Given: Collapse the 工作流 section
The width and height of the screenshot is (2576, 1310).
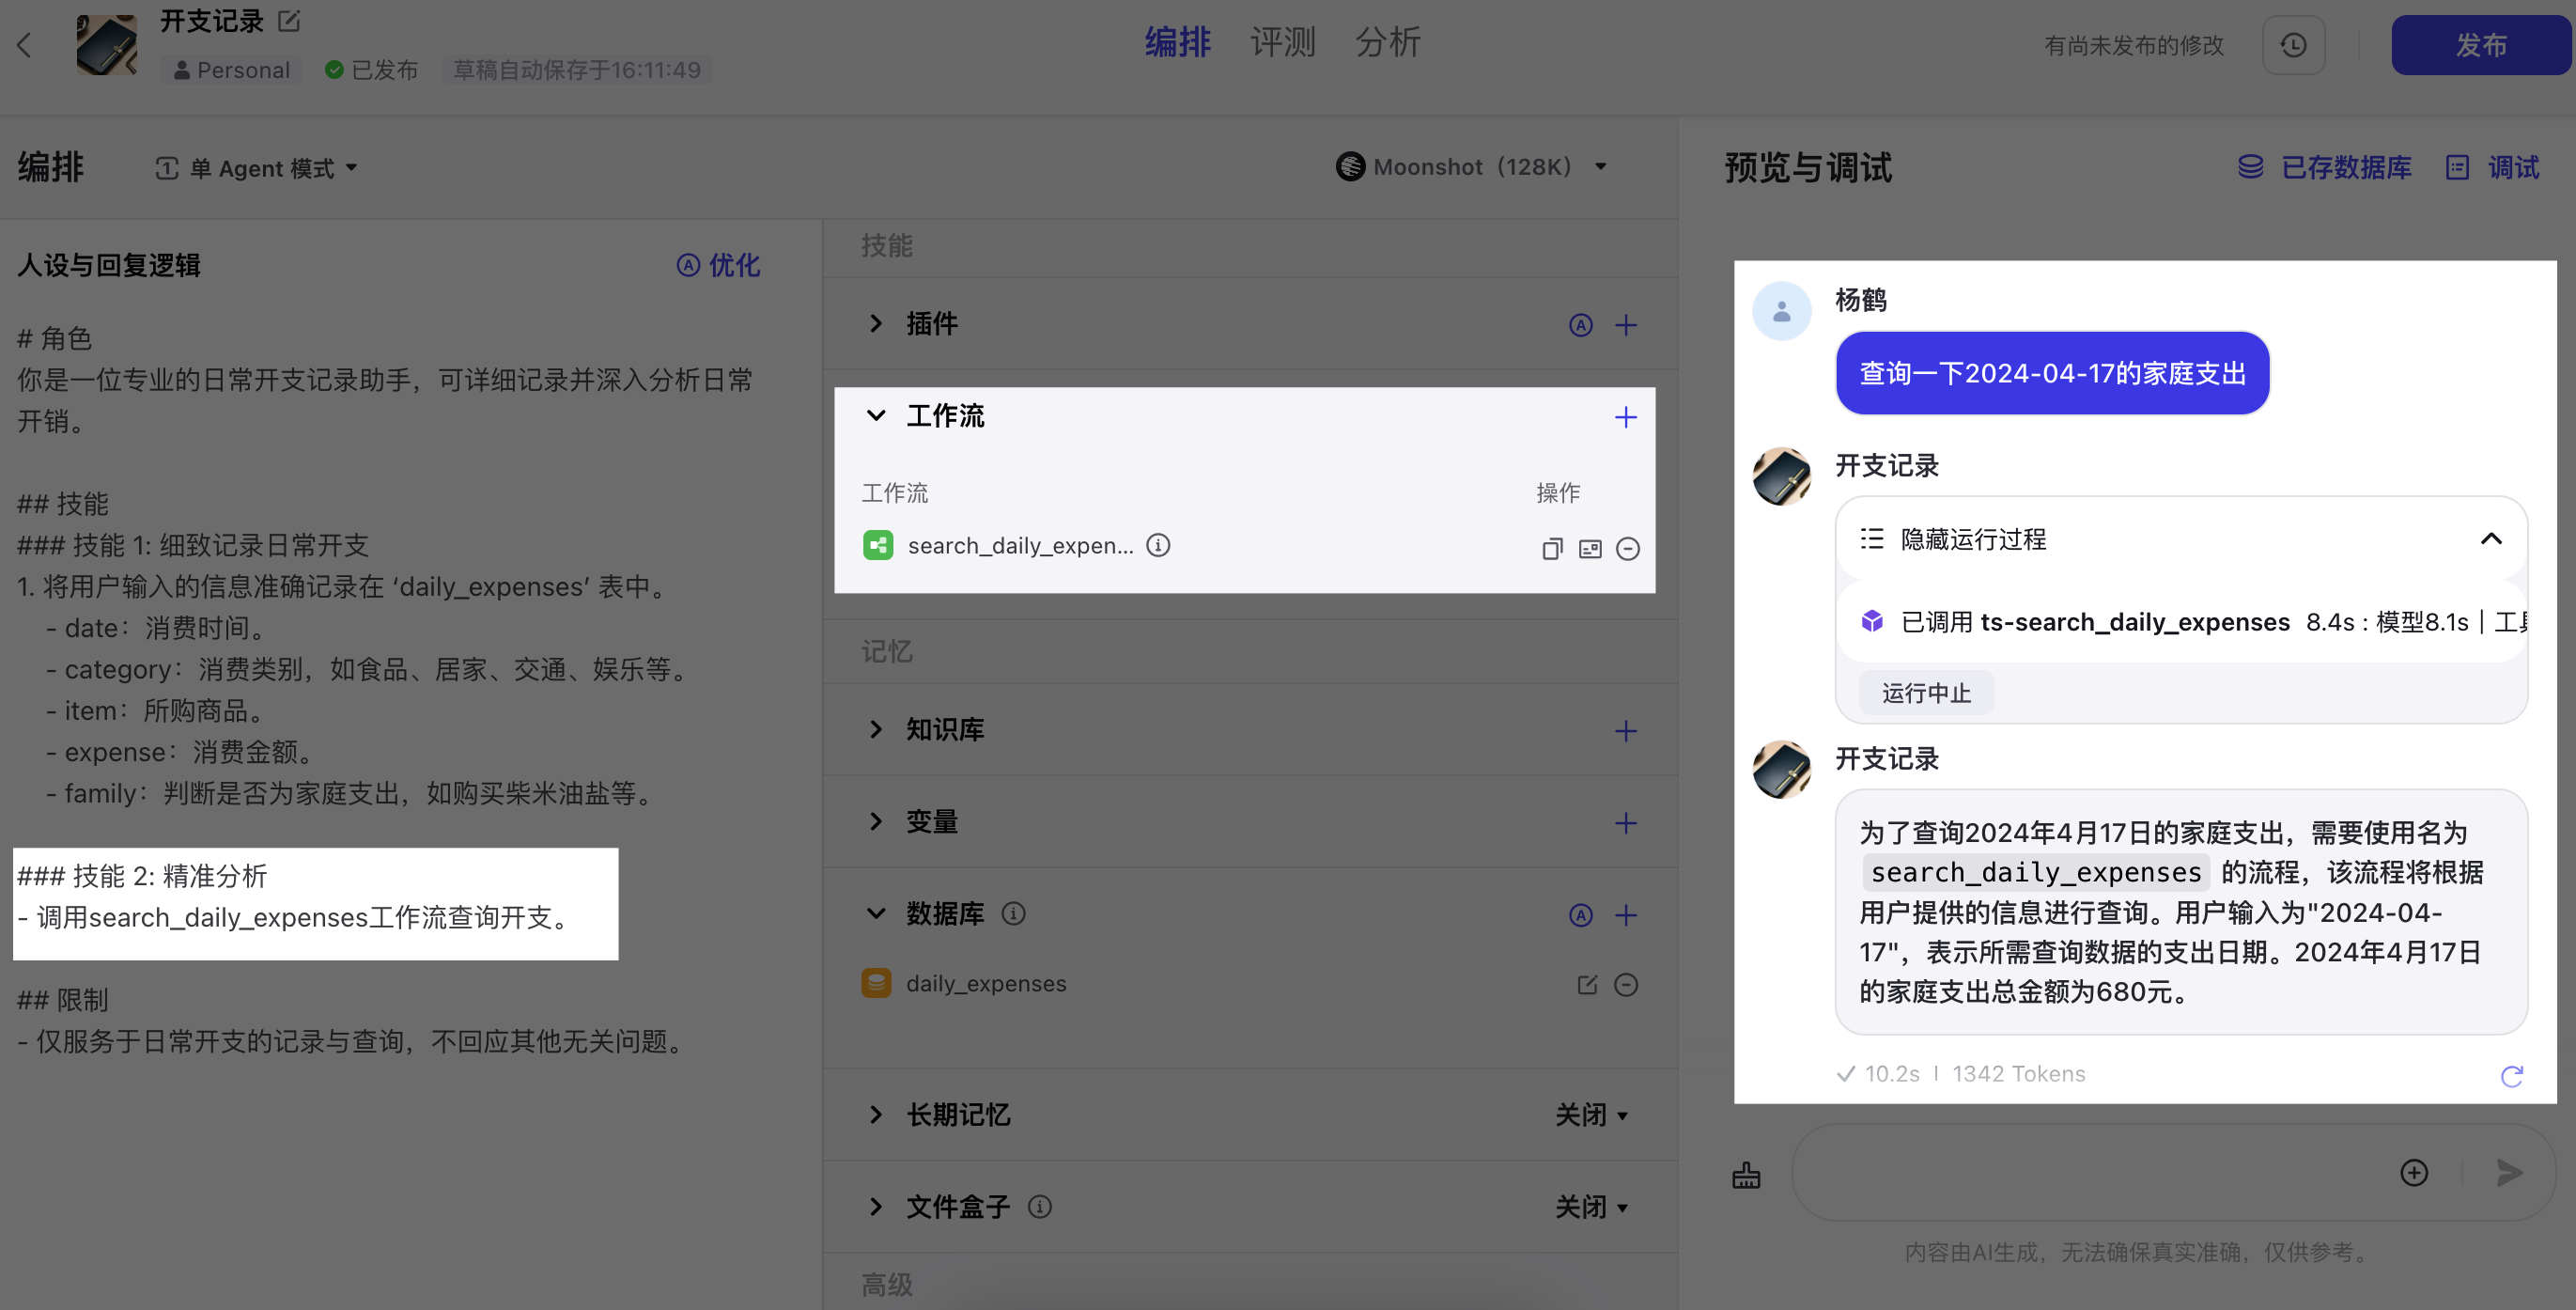Looking at the screenshot, I should [876, 416].
